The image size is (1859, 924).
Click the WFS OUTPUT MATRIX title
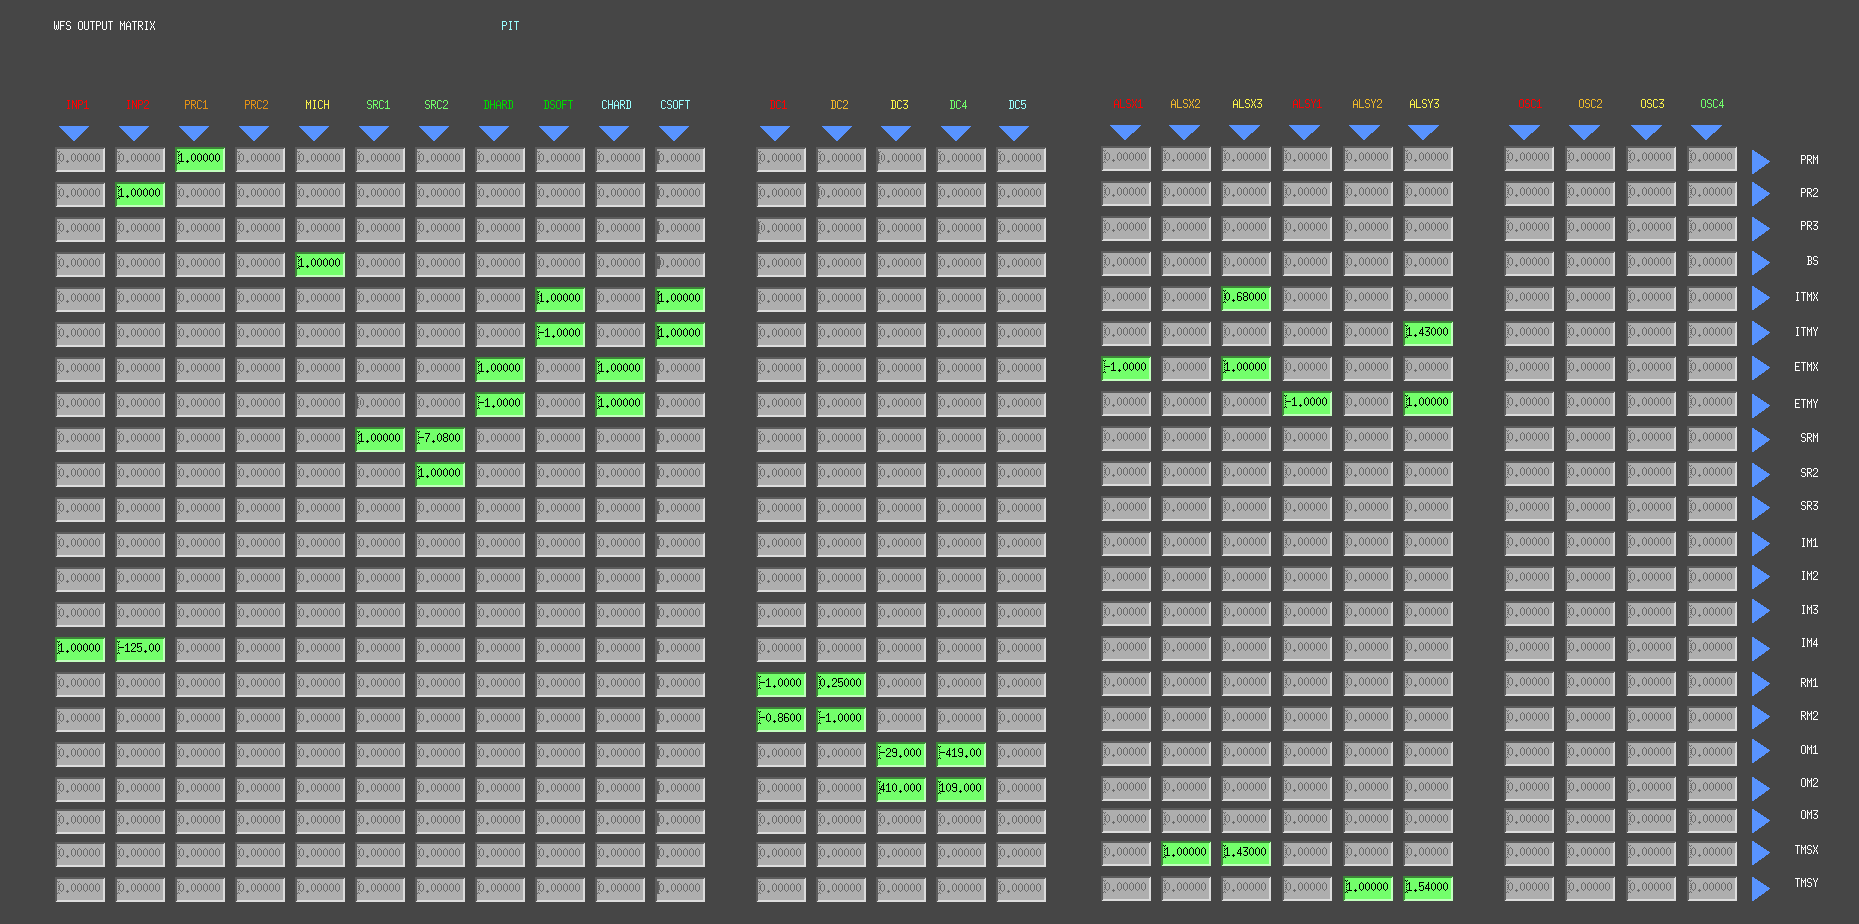tap(104, 26)
